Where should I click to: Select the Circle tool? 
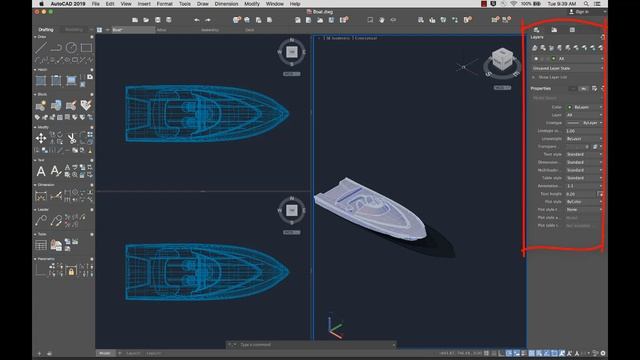pos(71,48)
